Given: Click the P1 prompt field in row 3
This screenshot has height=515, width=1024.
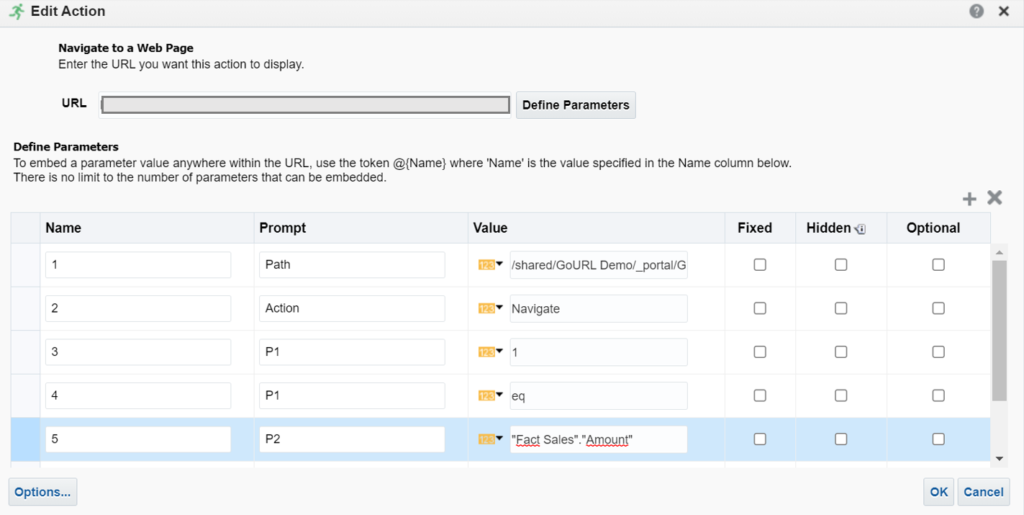Looking at the screenshot, I should [352, 352].
